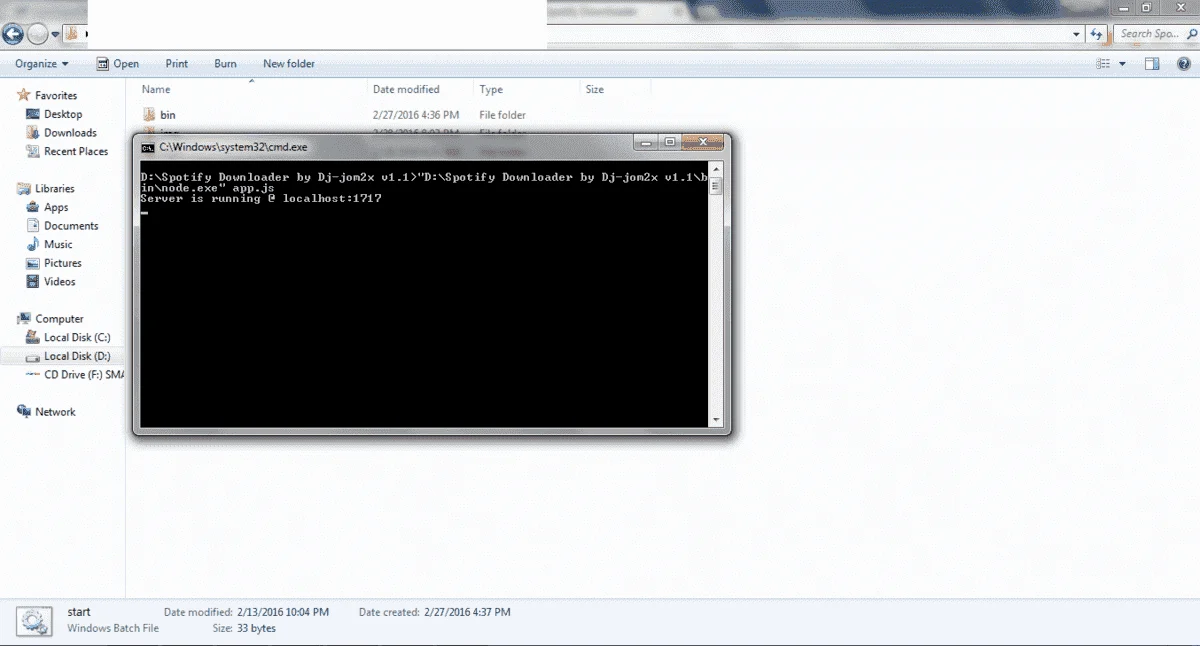Focus the Search Spo... search box

click(1155, 34)
